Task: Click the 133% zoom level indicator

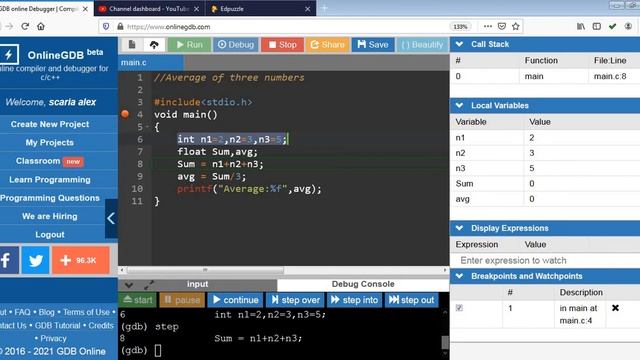Action: coord(460,27)
